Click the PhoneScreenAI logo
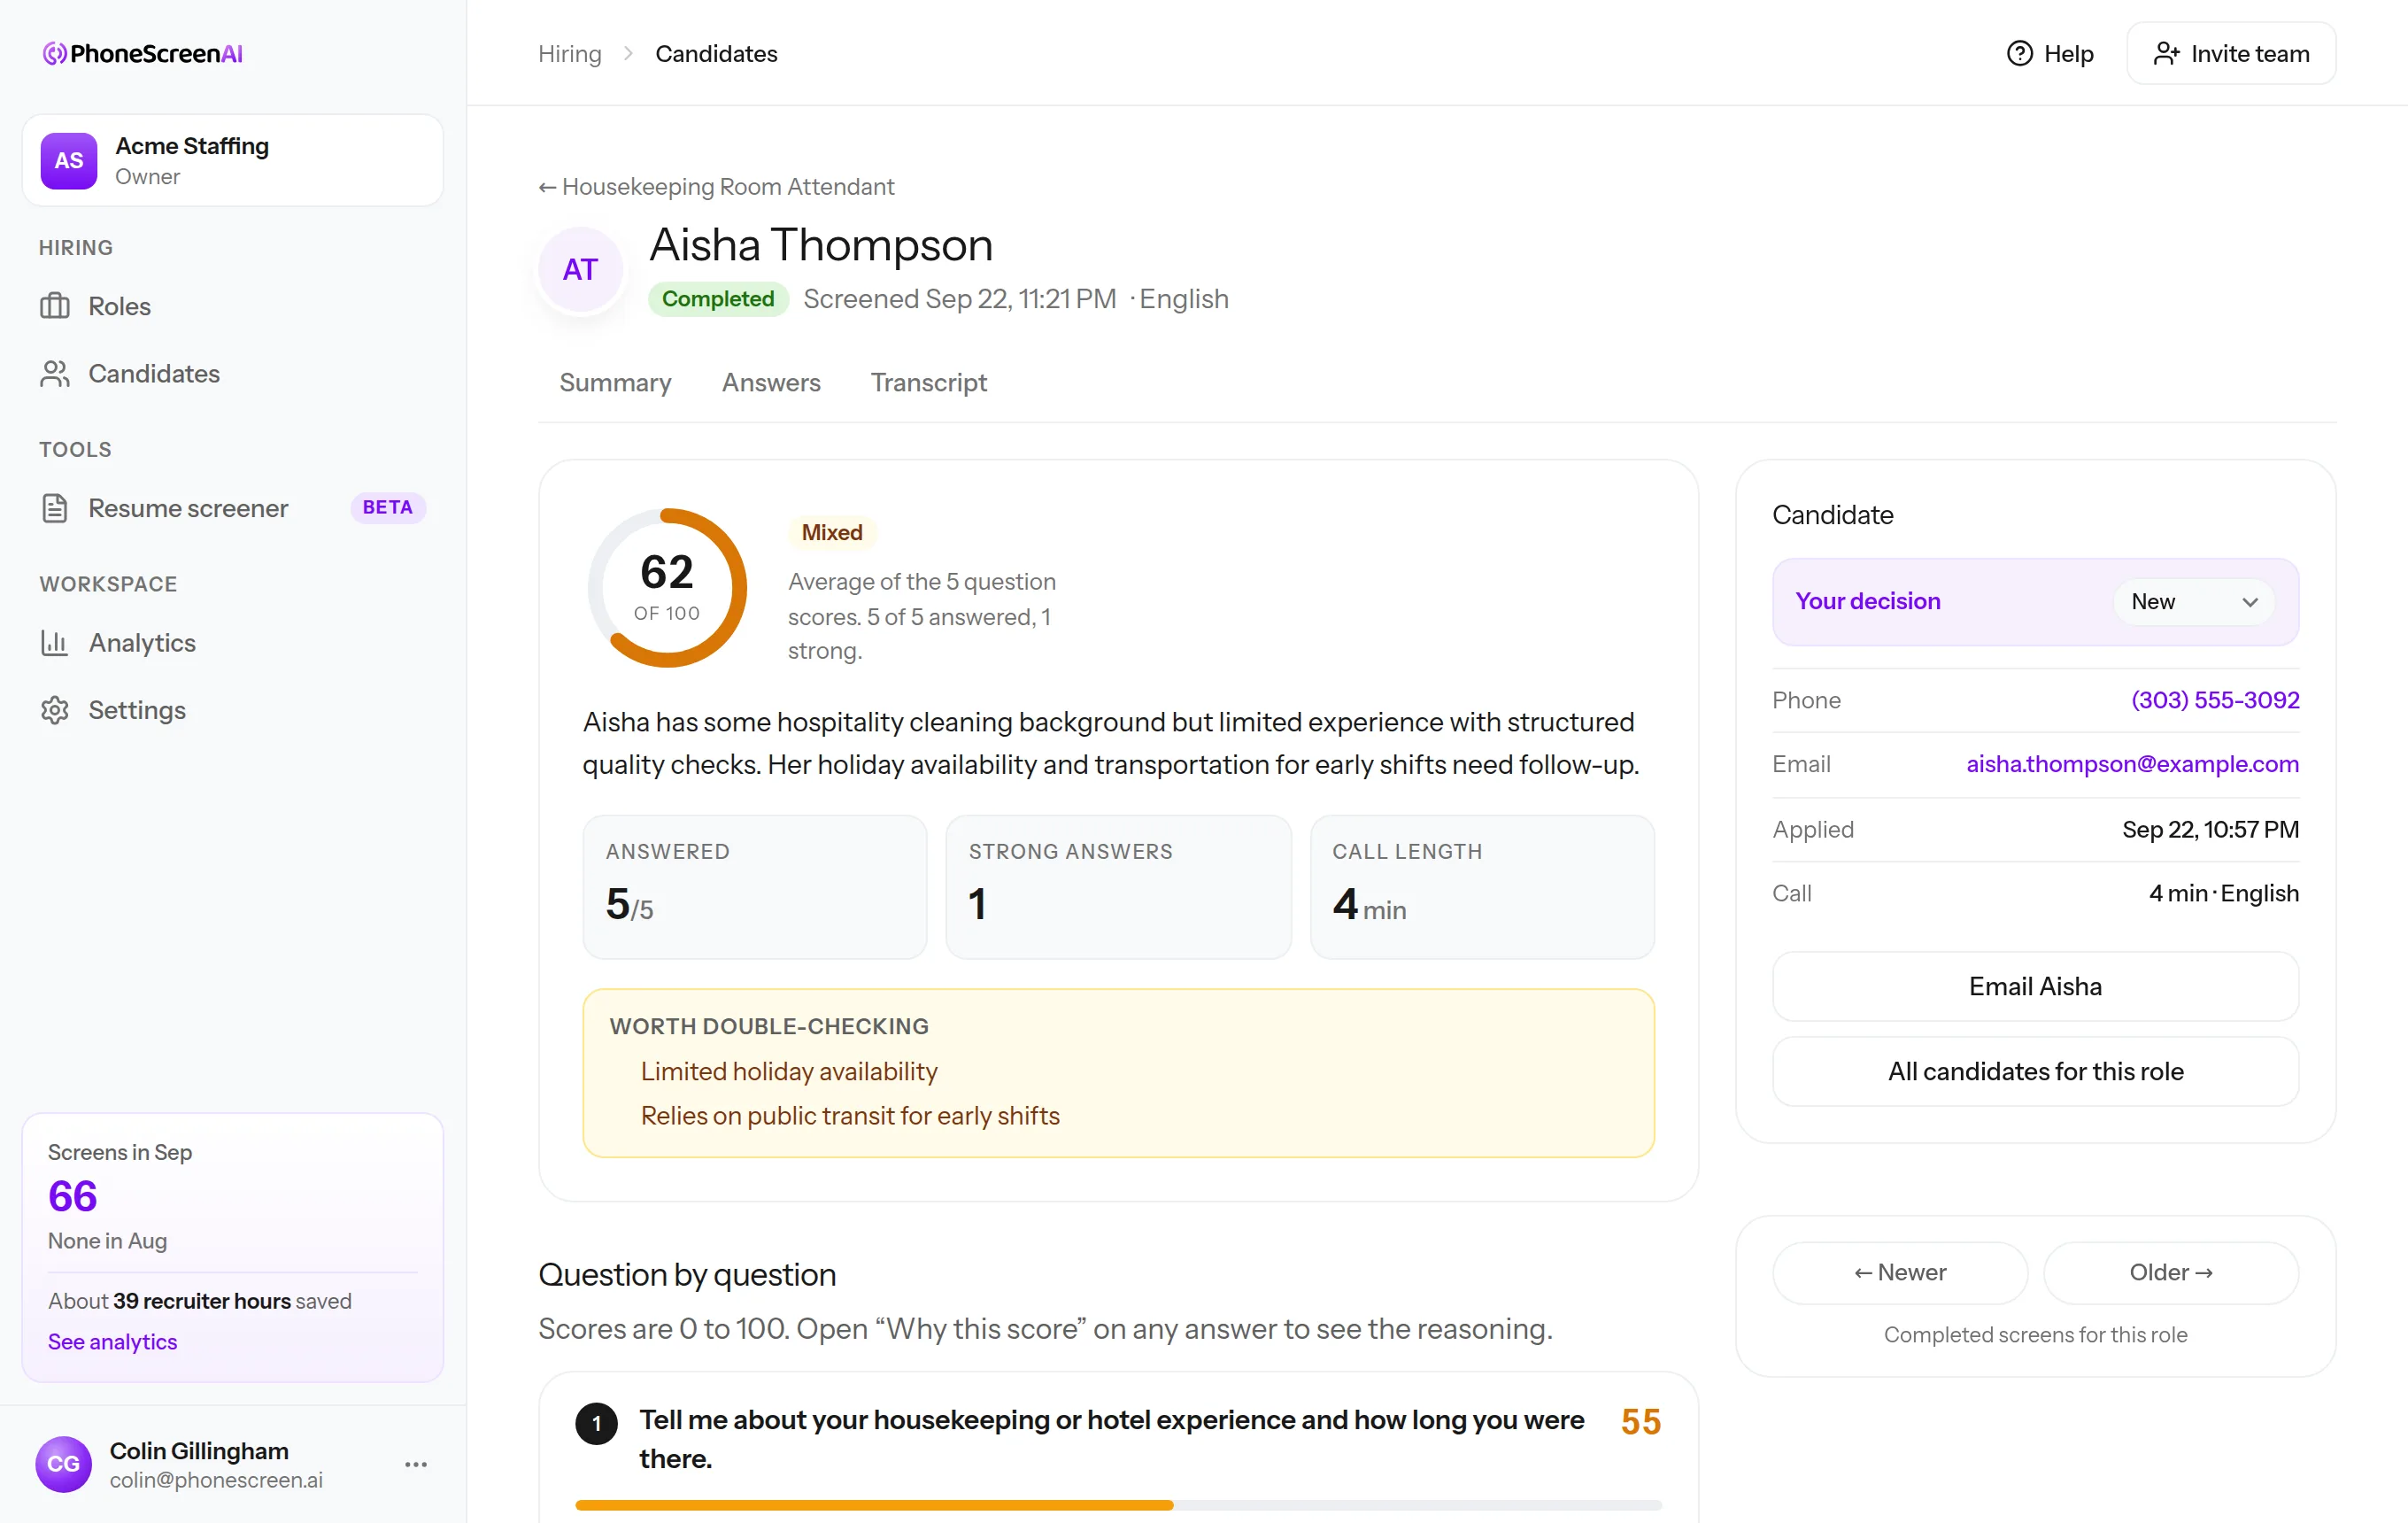The width and height of the screenshot is (2408, 1523). [143, 53]
